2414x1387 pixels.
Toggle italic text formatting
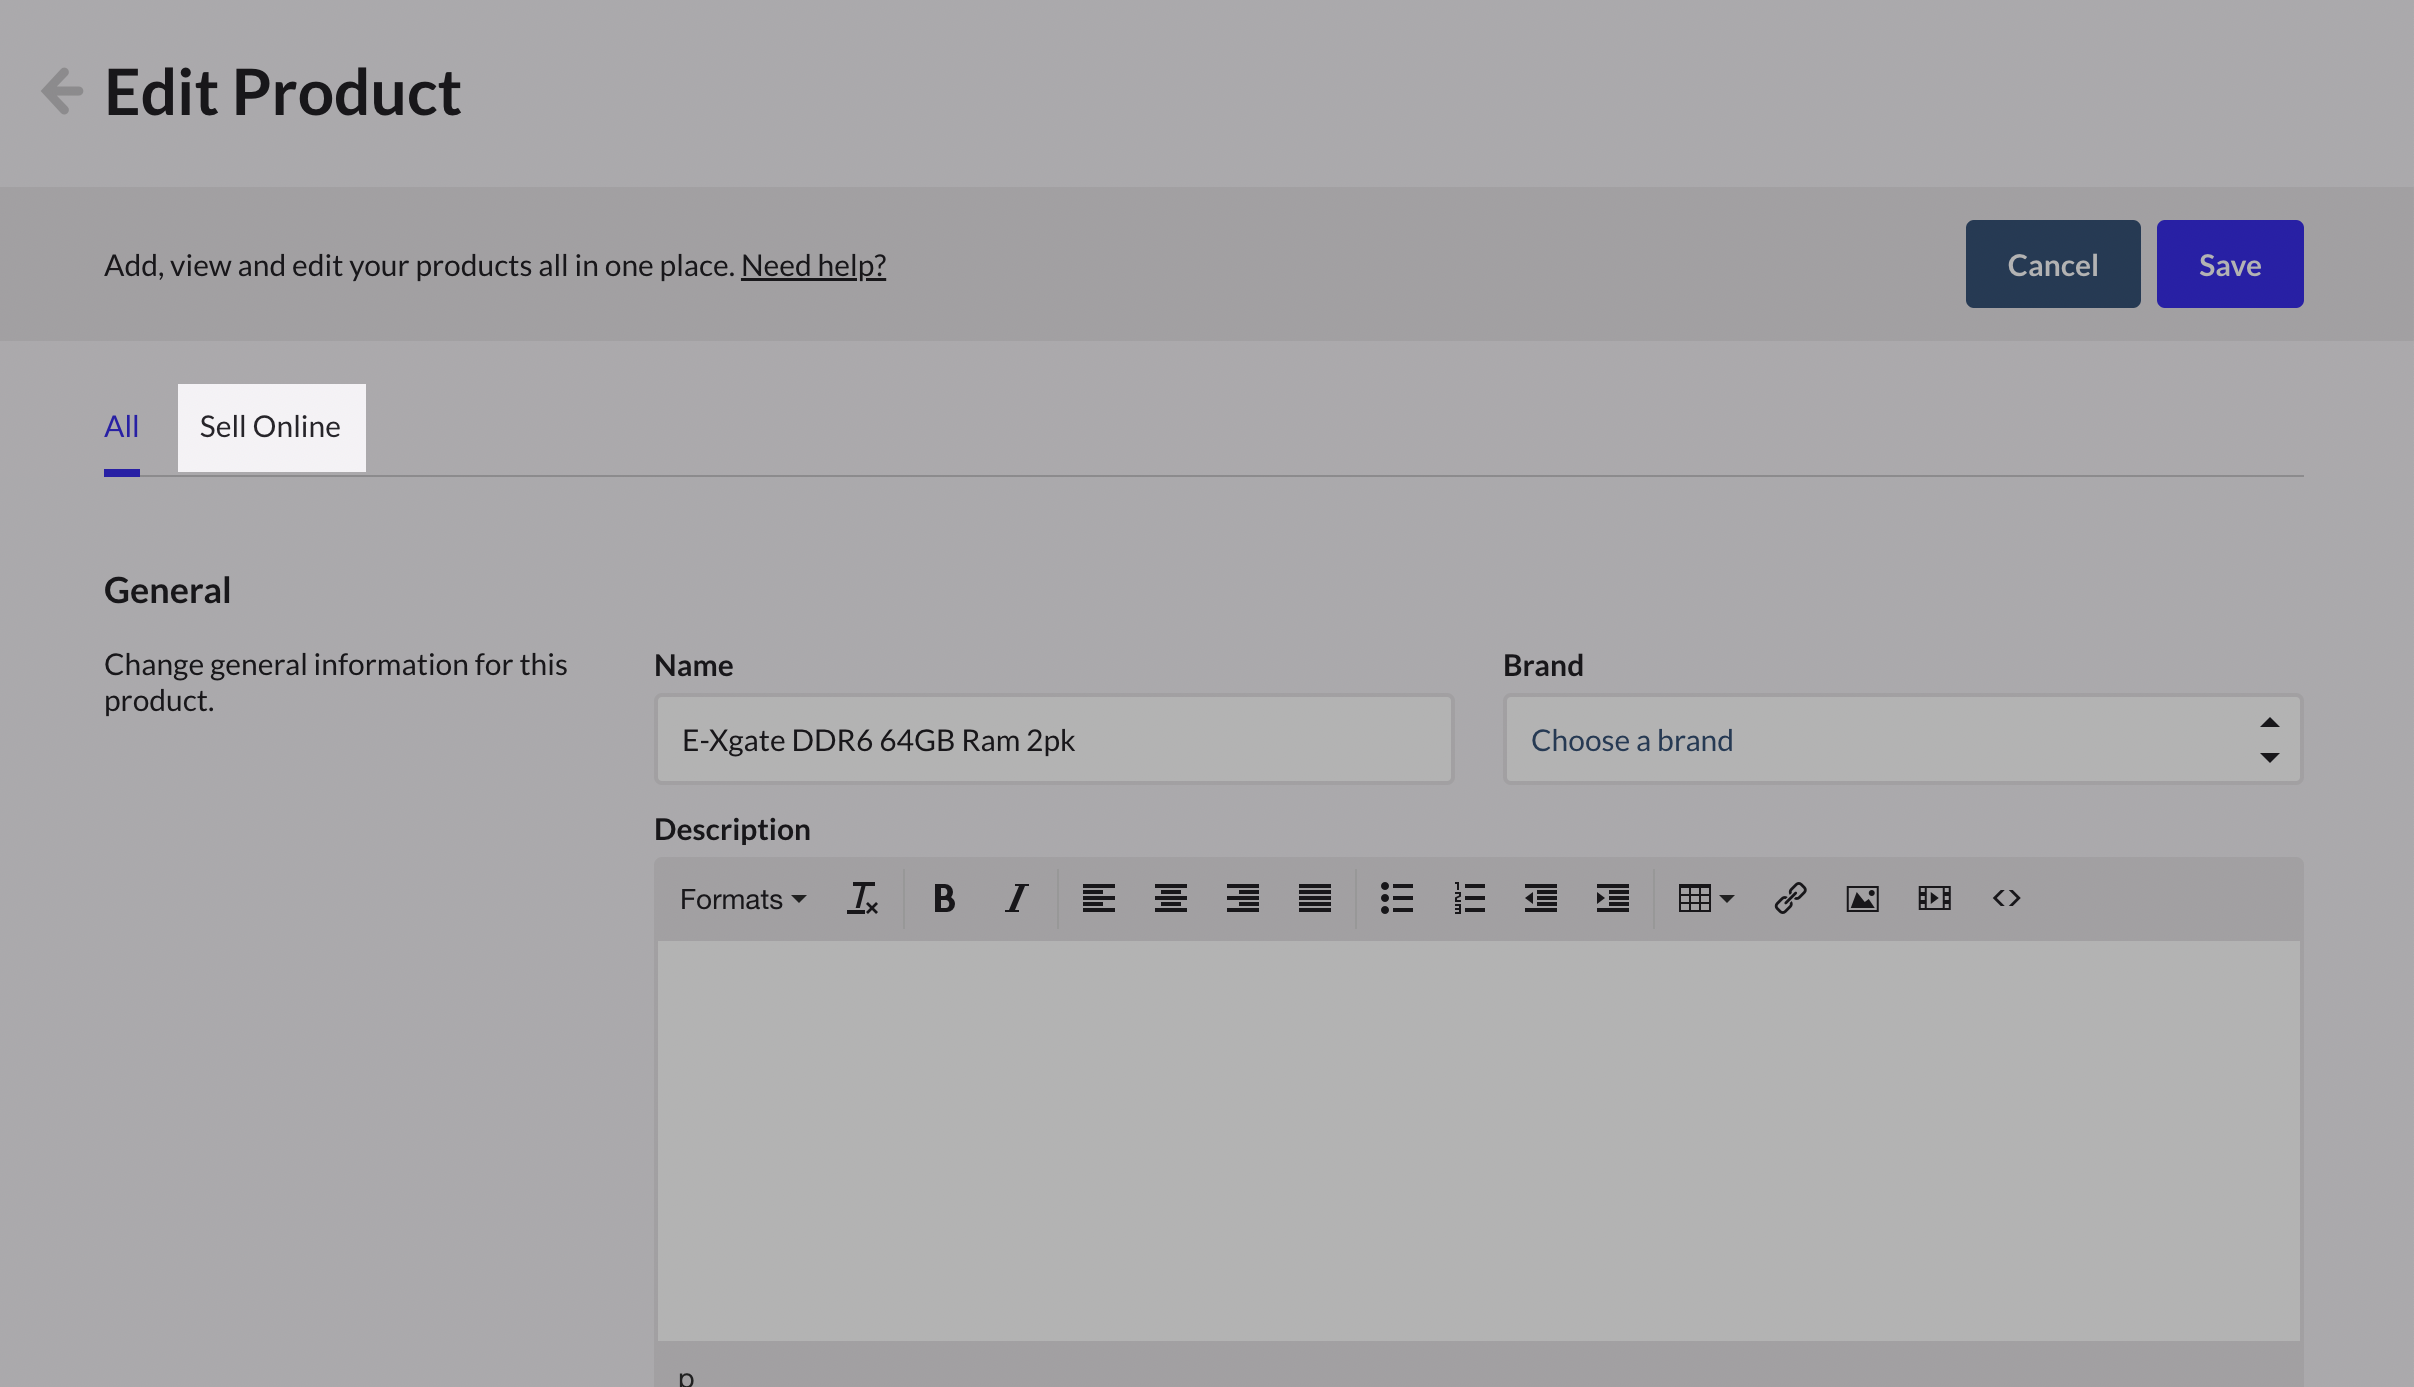click(x=1016, y=898)
